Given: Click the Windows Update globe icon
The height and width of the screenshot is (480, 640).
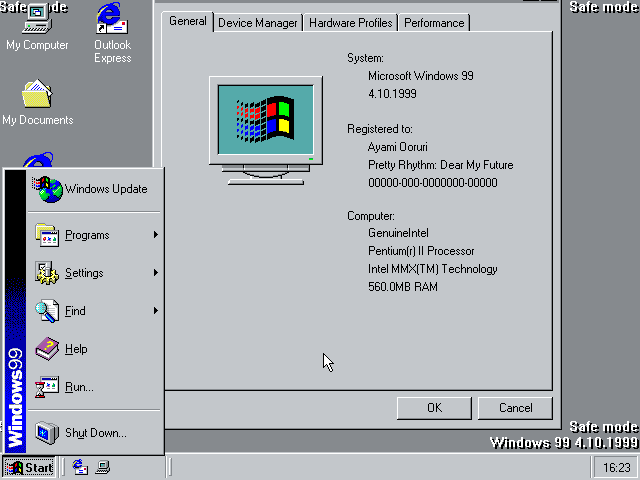Looking at the screenshot, I should point(48,189).
